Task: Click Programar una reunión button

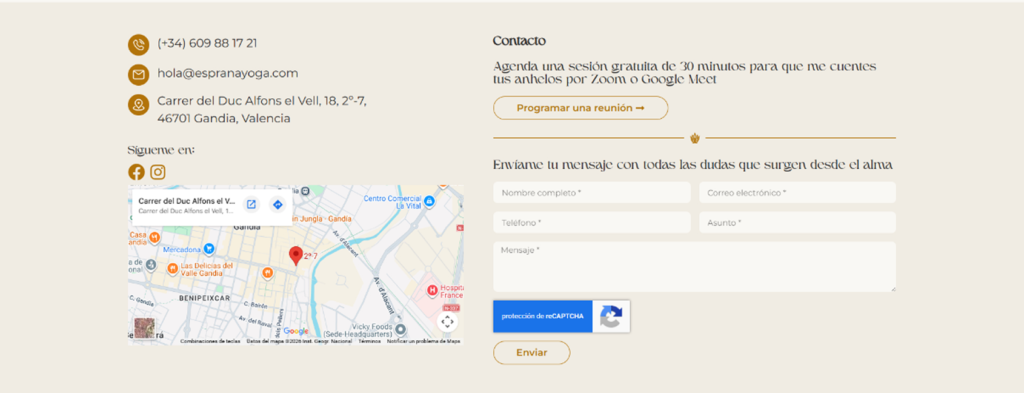Action: tap(581, 108)
